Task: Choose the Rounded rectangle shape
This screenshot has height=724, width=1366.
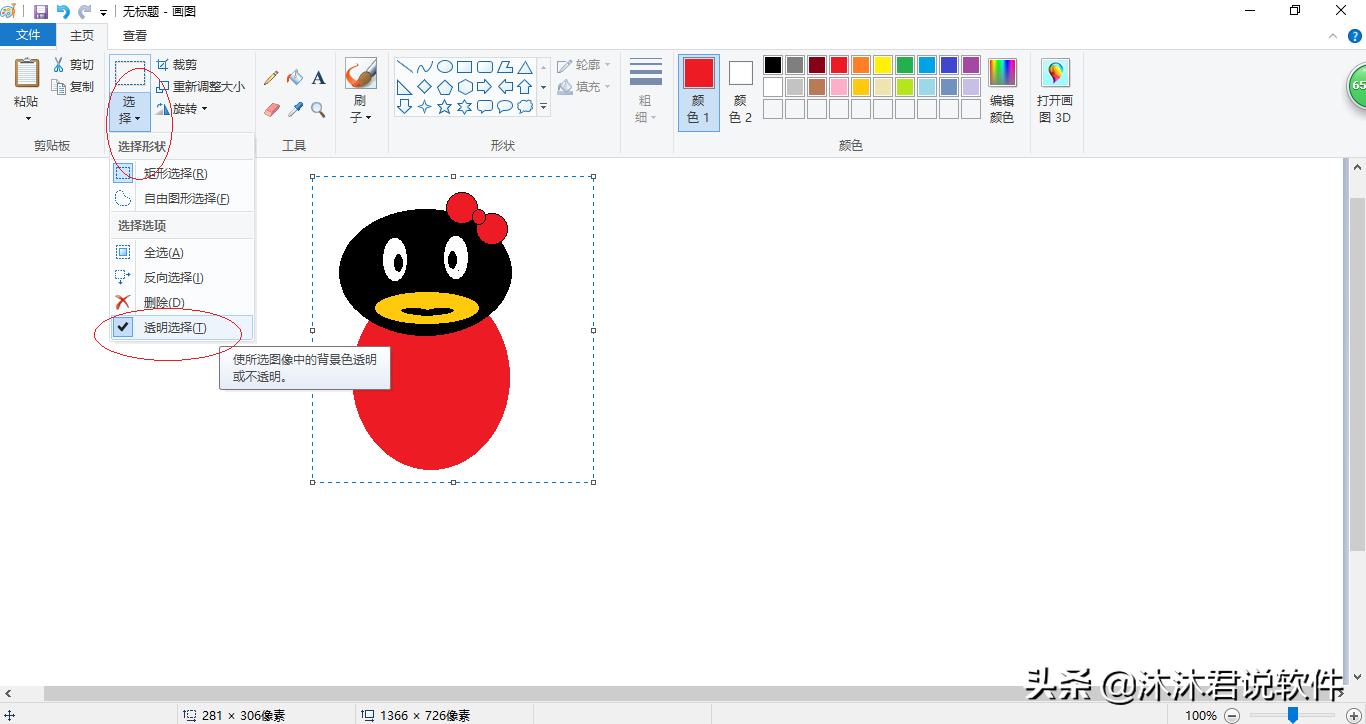Action: tap(485, 67)
